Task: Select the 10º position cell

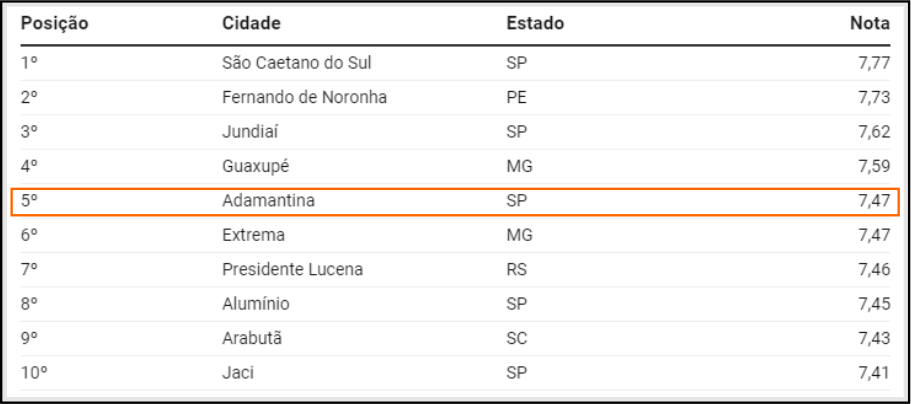Action: click(x=34, y=373)
